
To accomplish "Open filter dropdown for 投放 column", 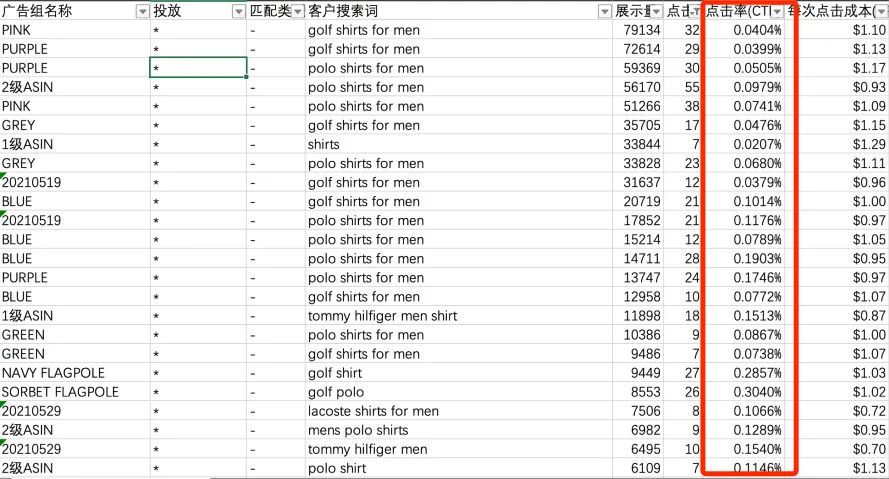I will [x=239, y=11].
